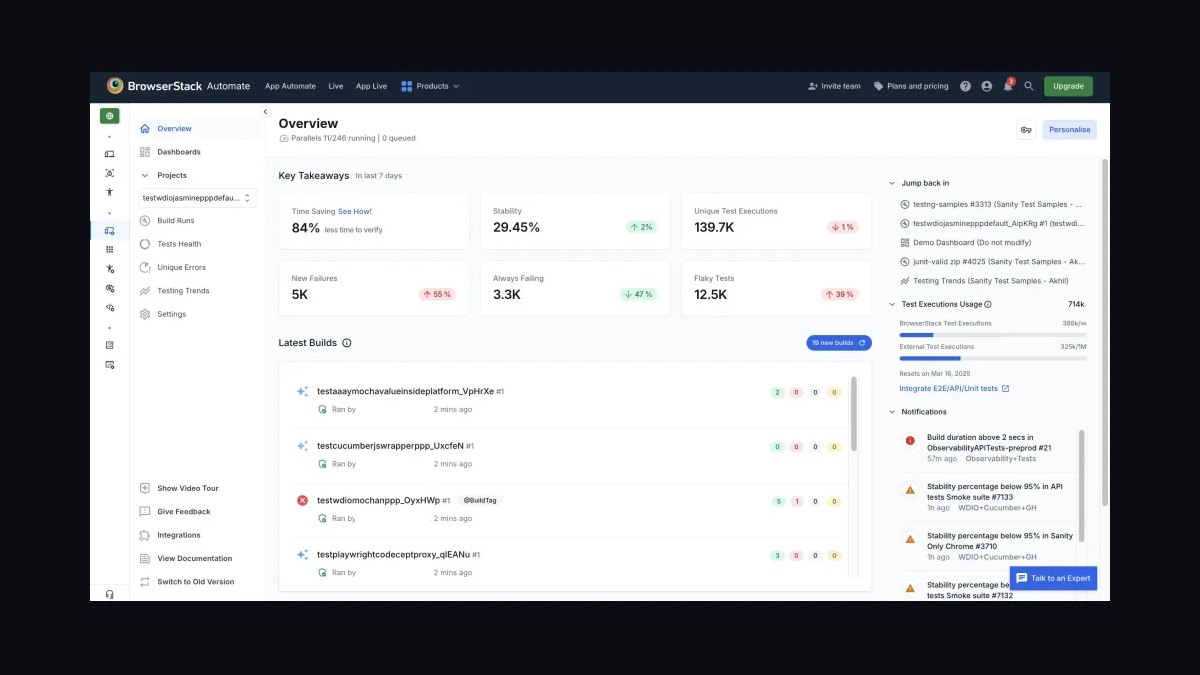Click Talk to an Expert chat button
The height and width of the screenshot is (675, 1200).
point(1053,578)
